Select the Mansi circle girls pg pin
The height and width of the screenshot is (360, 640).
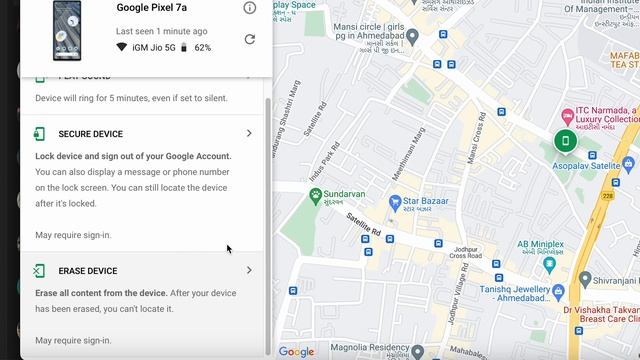(x=413, y=37)
